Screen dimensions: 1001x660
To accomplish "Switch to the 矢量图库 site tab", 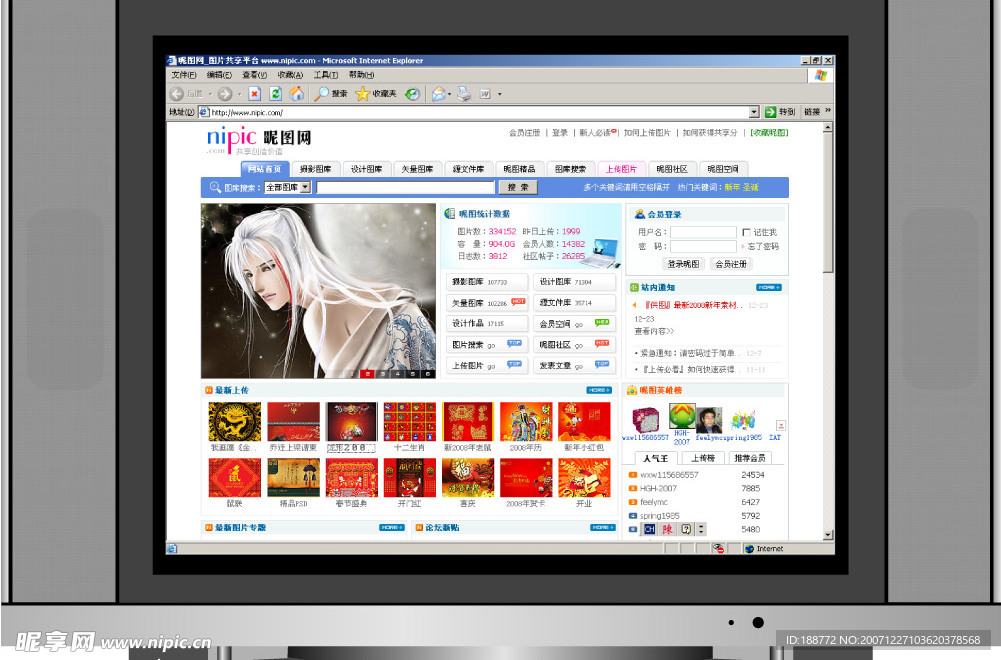I will pyautogui.click(x=418, y=169).
